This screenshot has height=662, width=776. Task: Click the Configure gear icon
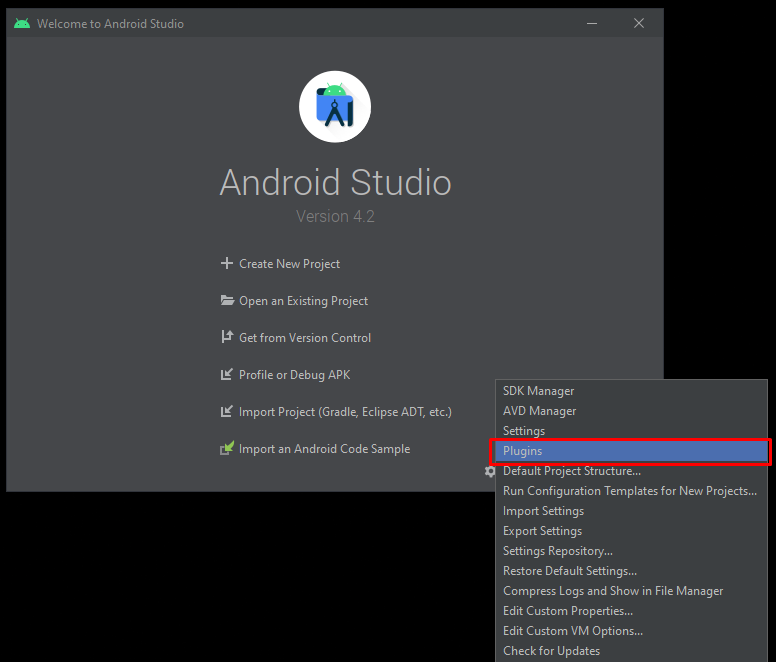pos(490,471)
